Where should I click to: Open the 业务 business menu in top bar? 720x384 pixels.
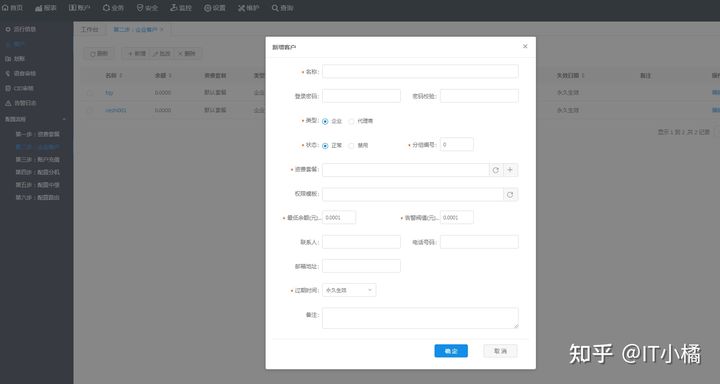[113, 8]
